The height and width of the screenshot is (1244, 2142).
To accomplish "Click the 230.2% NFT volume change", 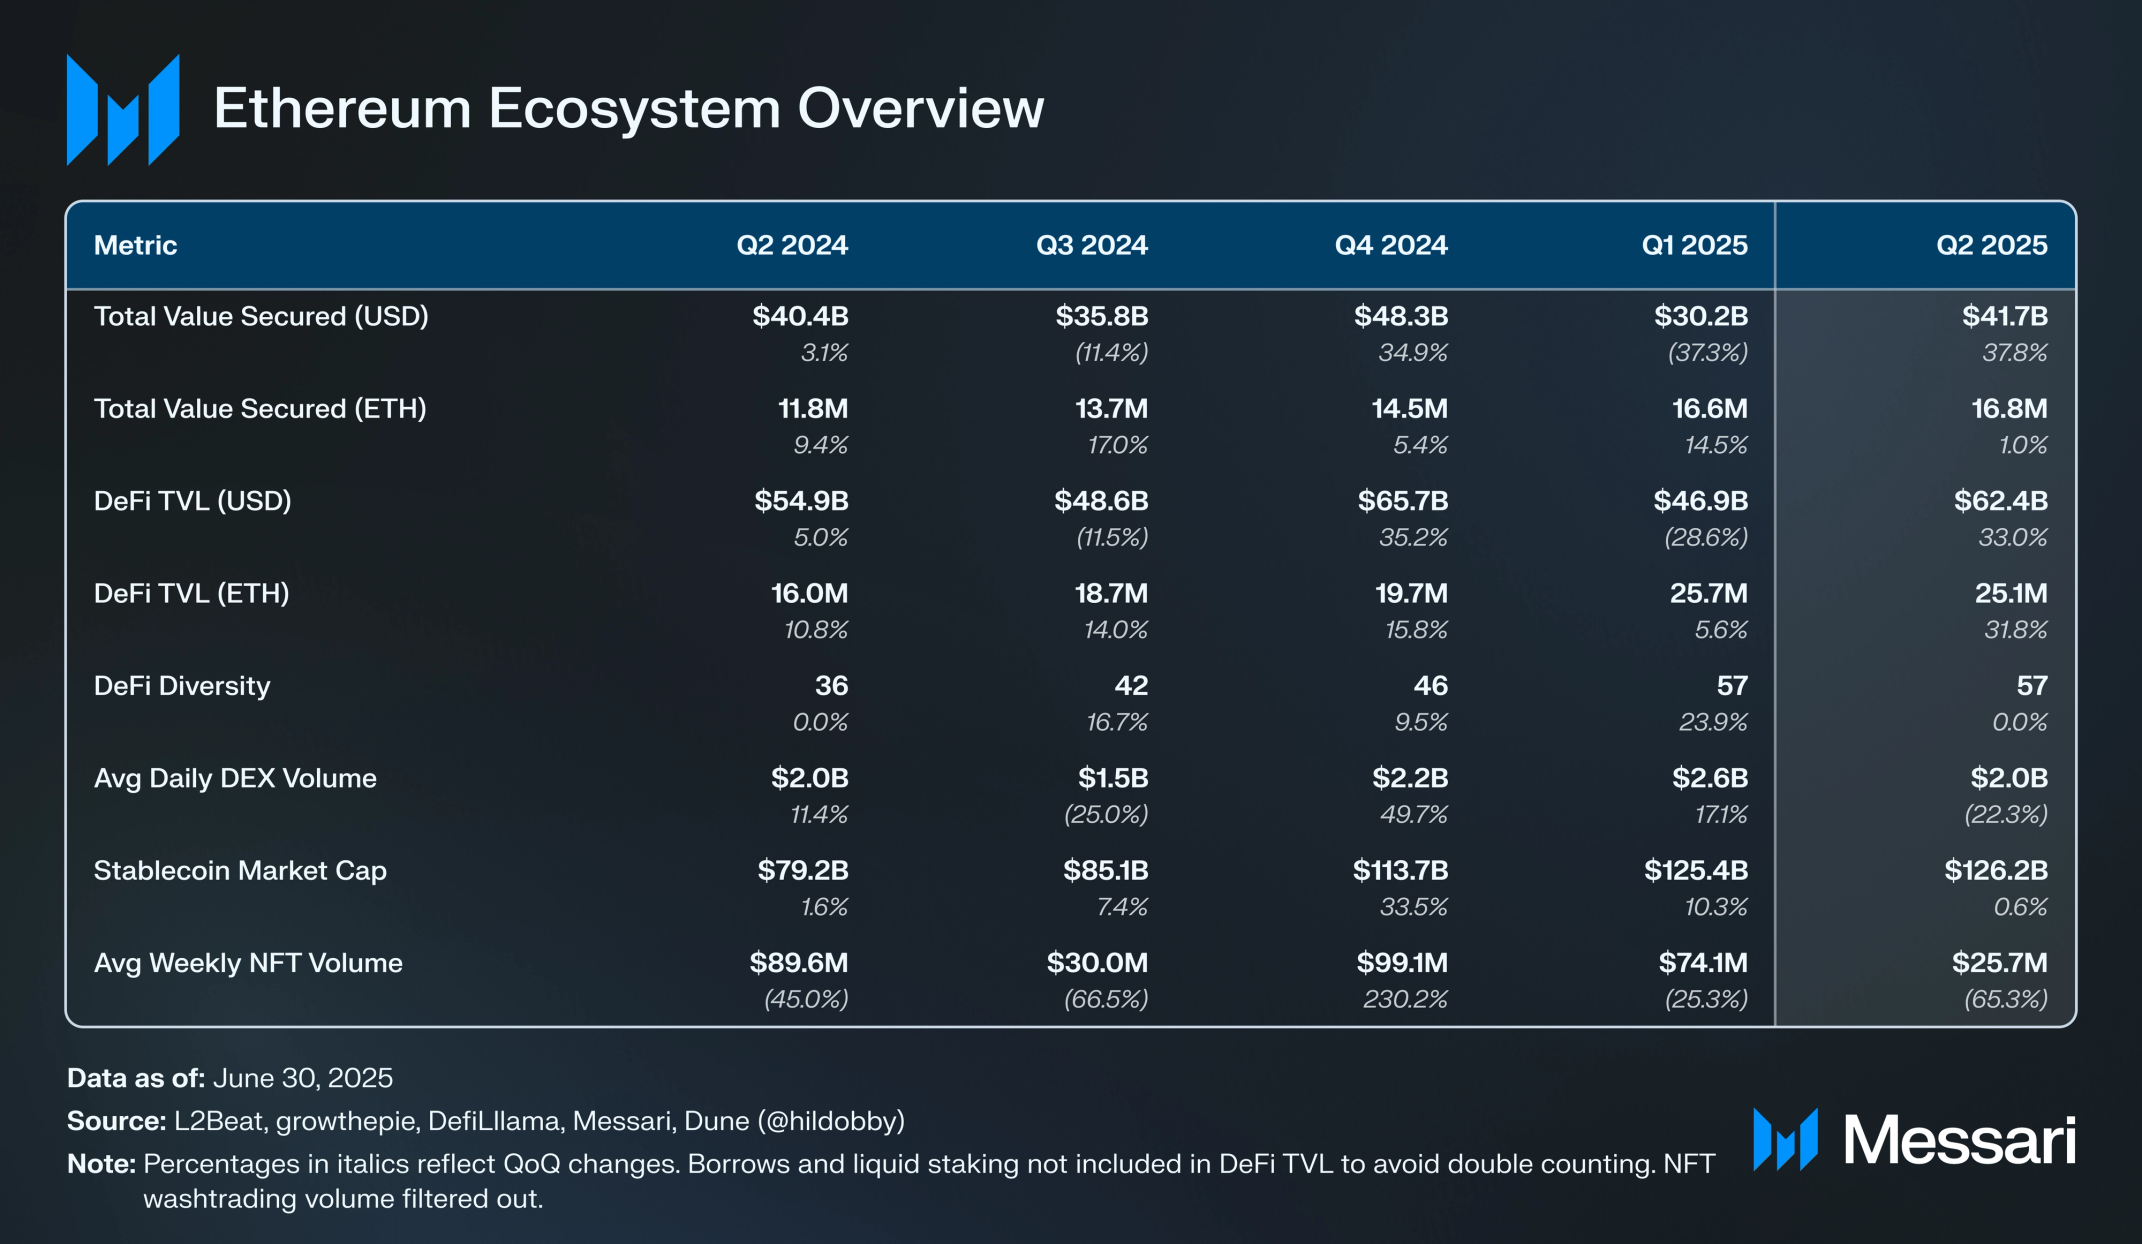I will point(1405,999).
